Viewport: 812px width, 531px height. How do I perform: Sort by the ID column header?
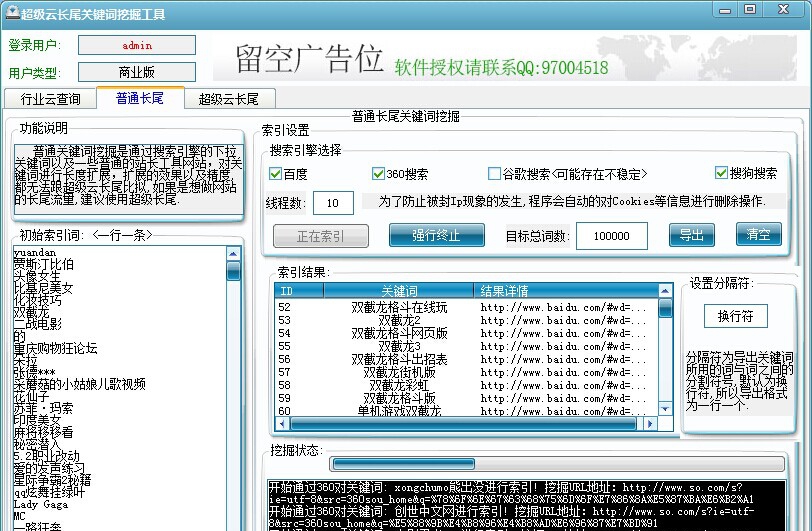coord(299,291)
